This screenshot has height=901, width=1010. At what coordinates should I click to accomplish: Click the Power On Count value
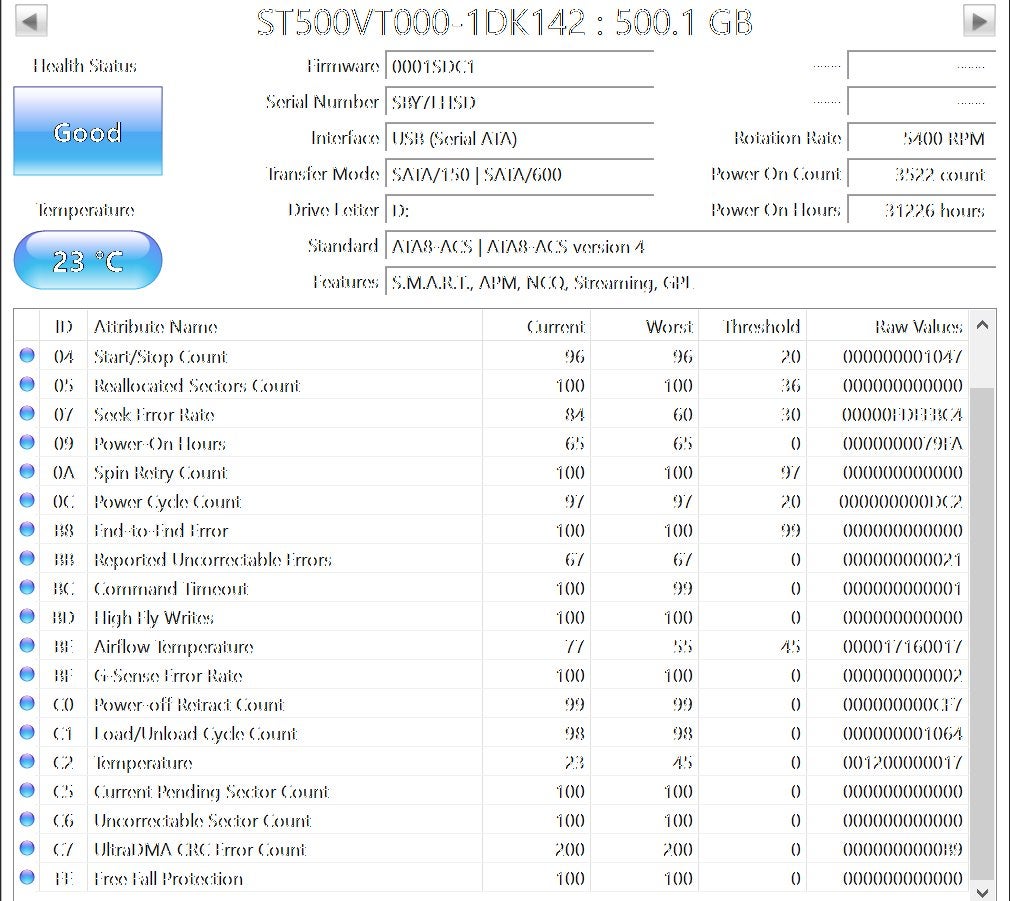click(x=922, y=175)
